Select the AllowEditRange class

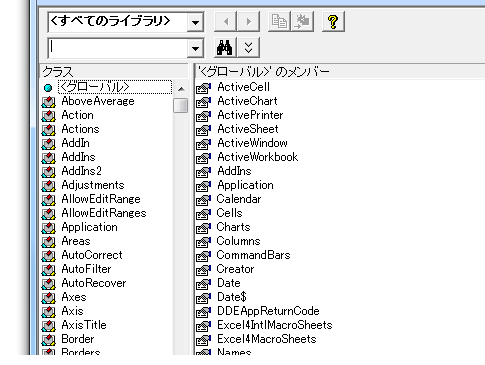pyautogui.click(x=101, y=199)
